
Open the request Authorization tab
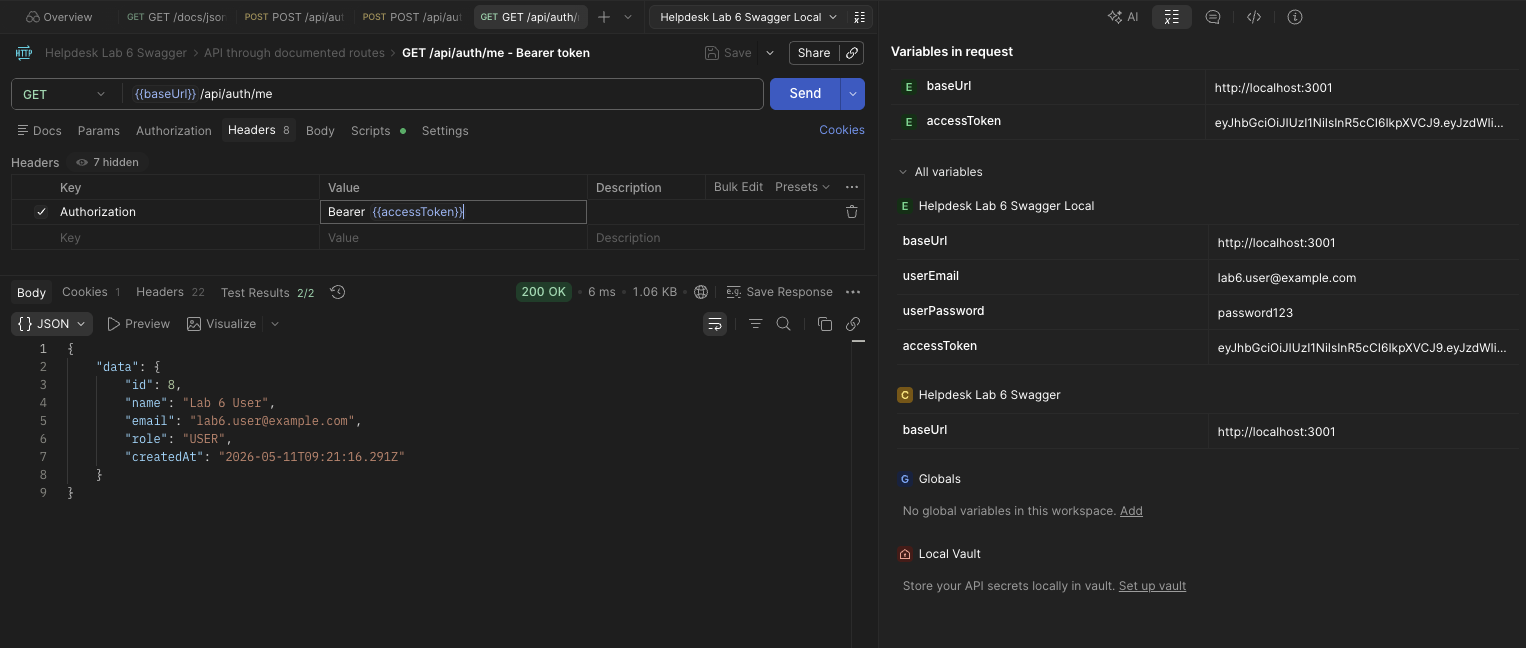174,131
